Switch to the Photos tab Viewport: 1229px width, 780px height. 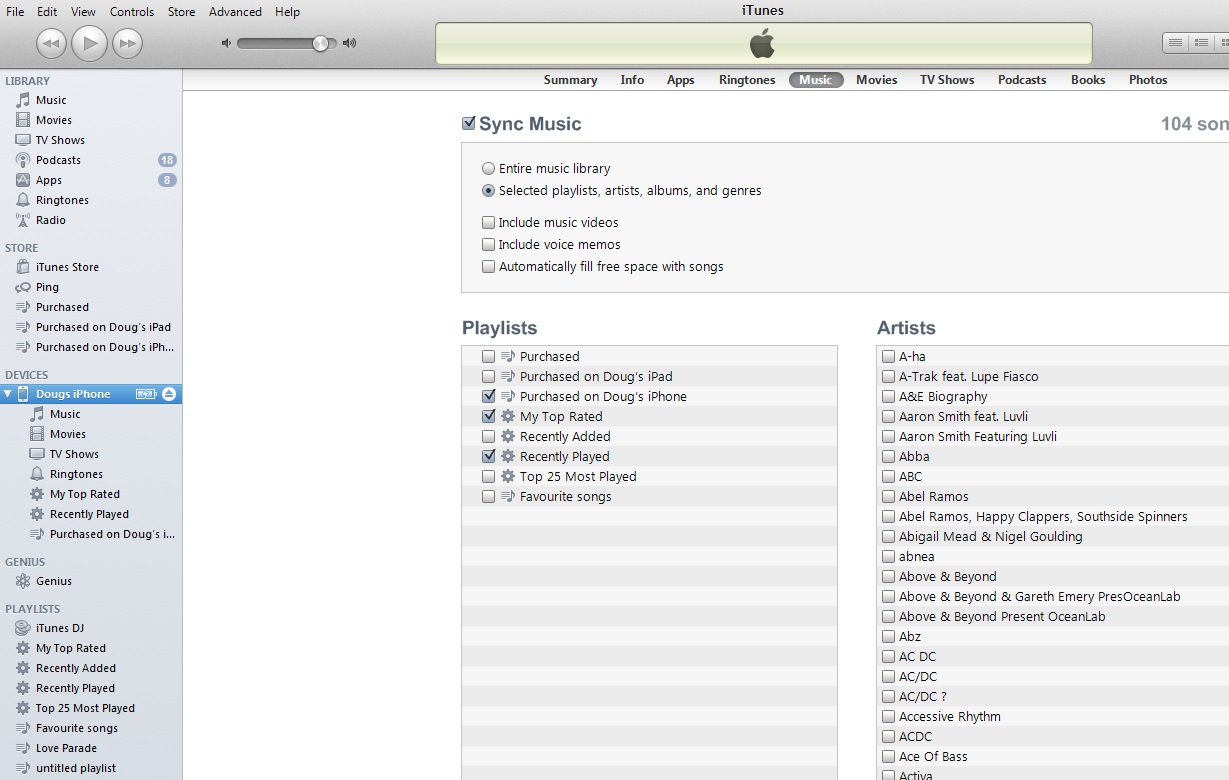pyautogui.click(x=1148, y=80)
